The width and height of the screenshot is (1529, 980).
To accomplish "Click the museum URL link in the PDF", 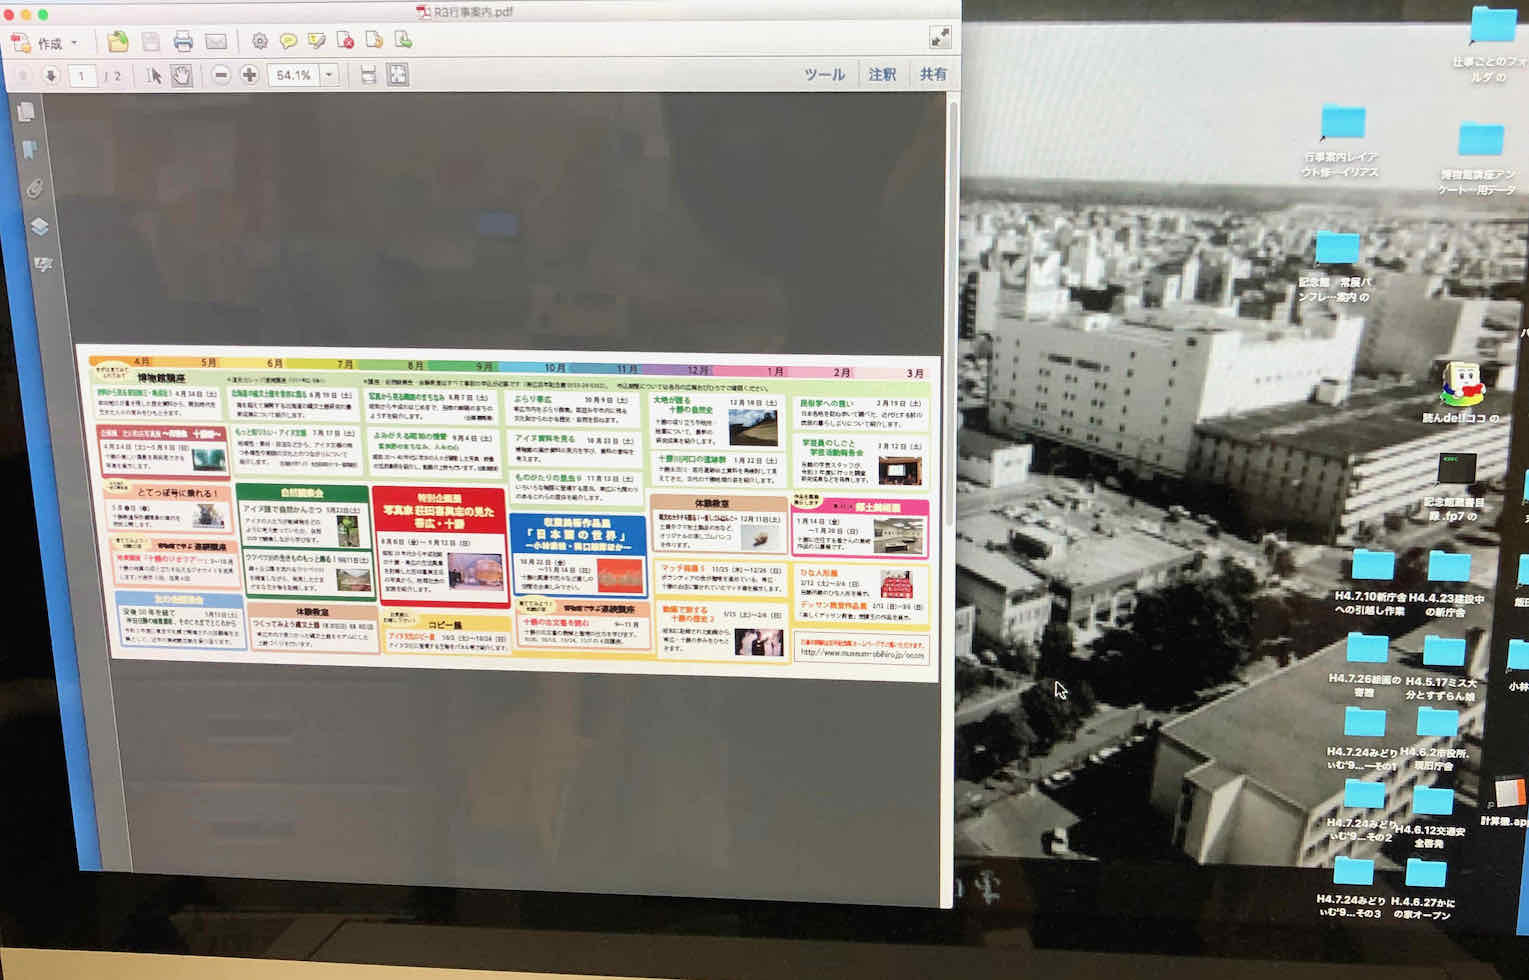I will (x=862, y=654).
